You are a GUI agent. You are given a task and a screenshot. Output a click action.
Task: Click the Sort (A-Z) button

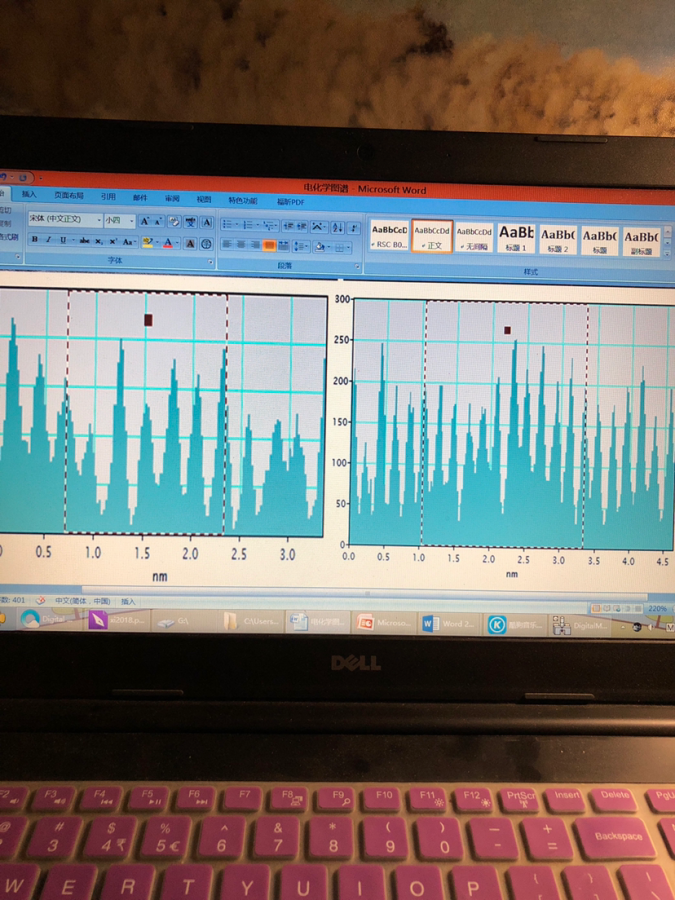coord(338,227)
